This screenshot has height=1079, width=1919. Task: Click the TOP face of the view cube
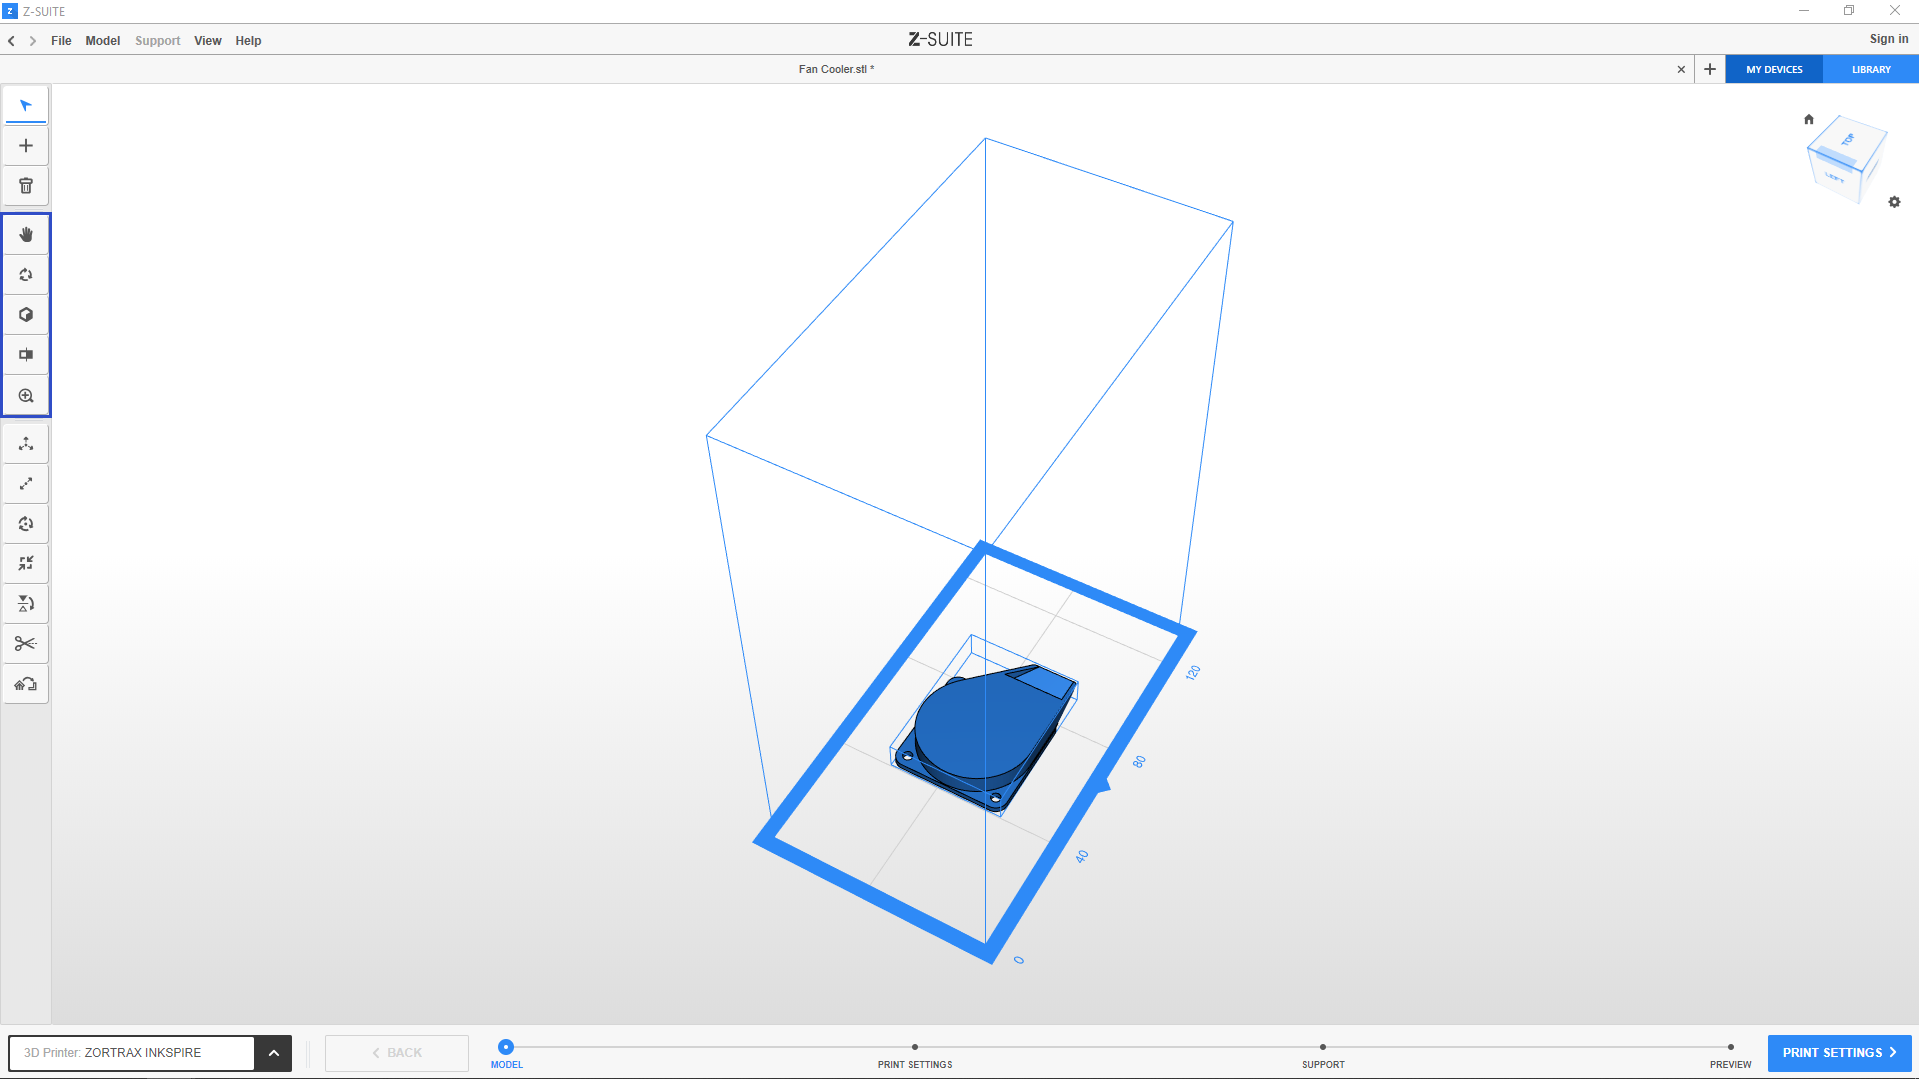(x=1848, y=140)
